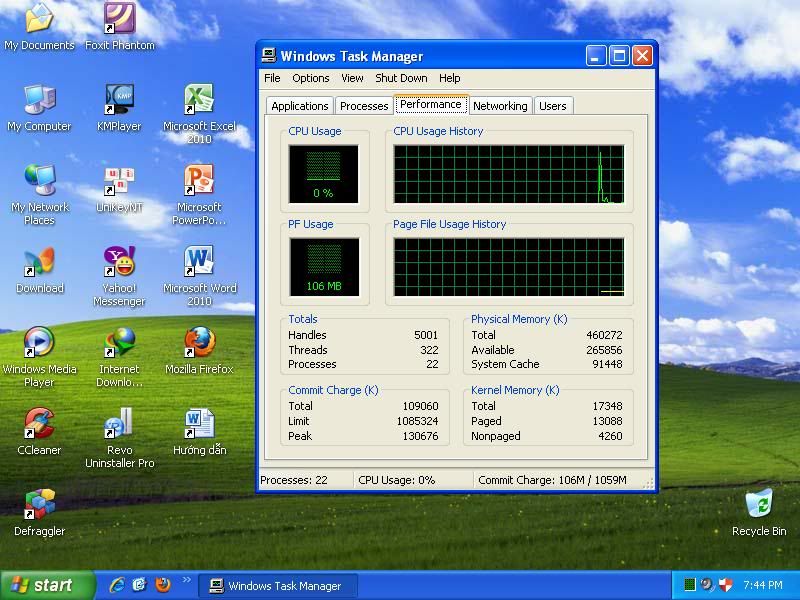The image size is (800, 600).
Task: Click the speaker volume tray icon
Action: click(707, 585)
